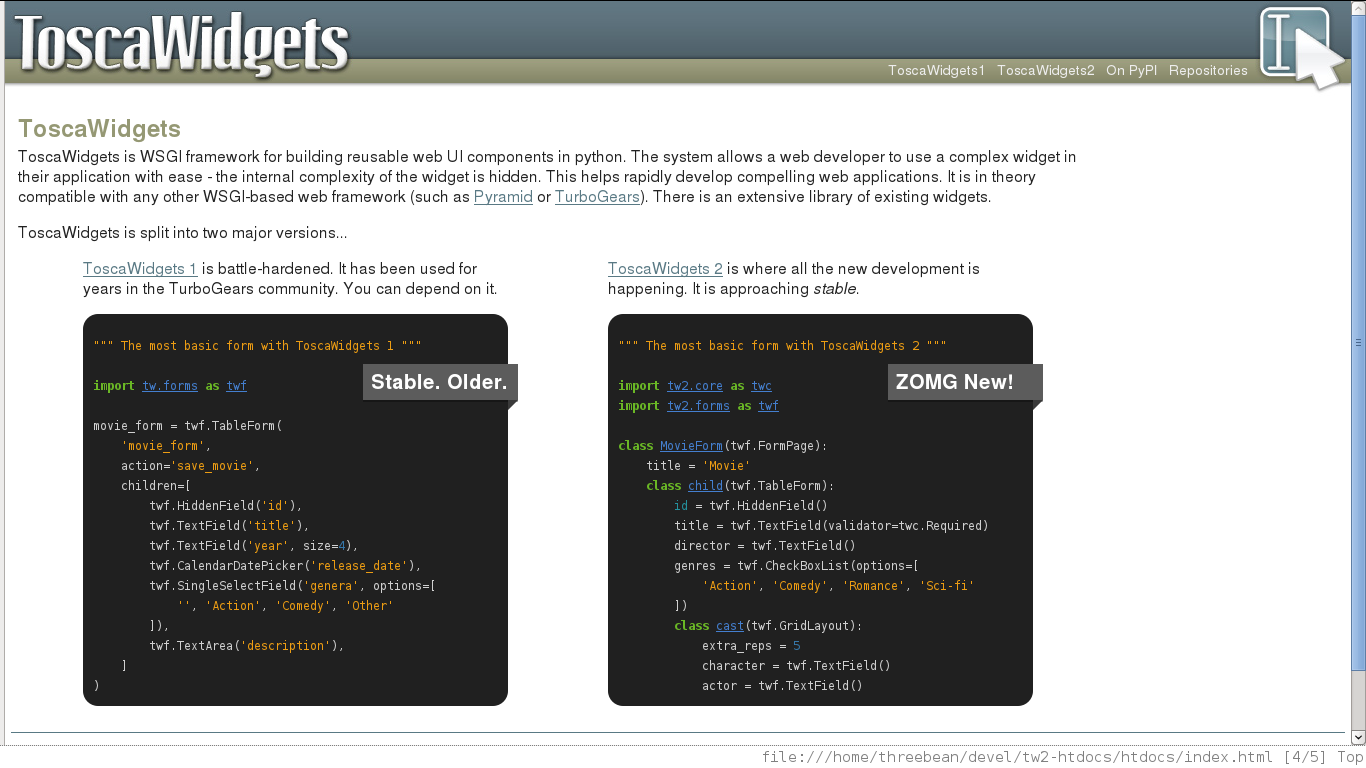Image resolution: width=1366 pixels, height=768 pixels.
Task: Click the status bar file path text
Action: tap(1017, 757)
